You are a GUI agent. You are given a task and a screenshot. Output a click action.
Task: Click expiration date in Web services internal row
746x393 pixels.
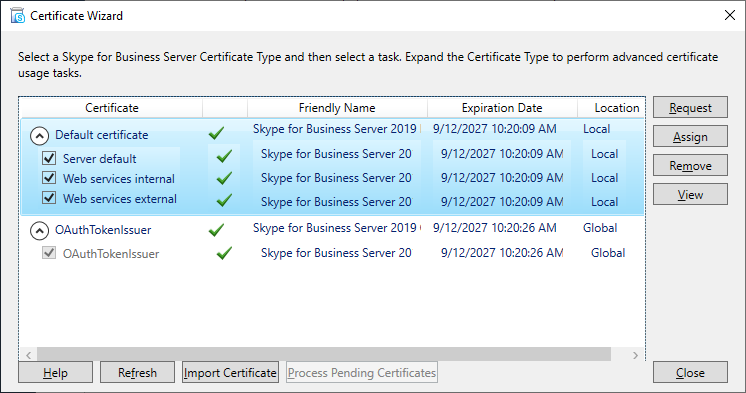(502, 177)
